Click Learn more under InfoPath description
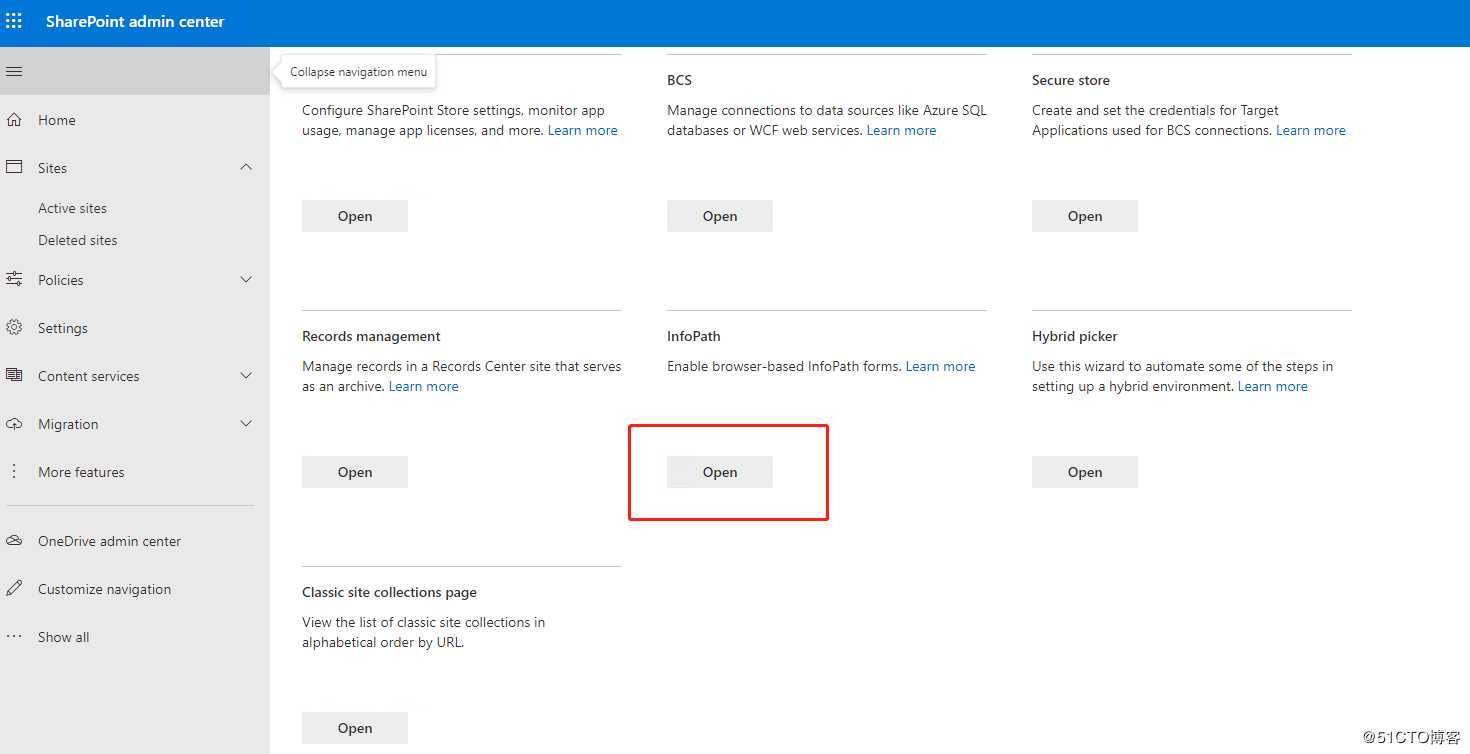The height and width of the screenshot is (754, 1470). 939,365
